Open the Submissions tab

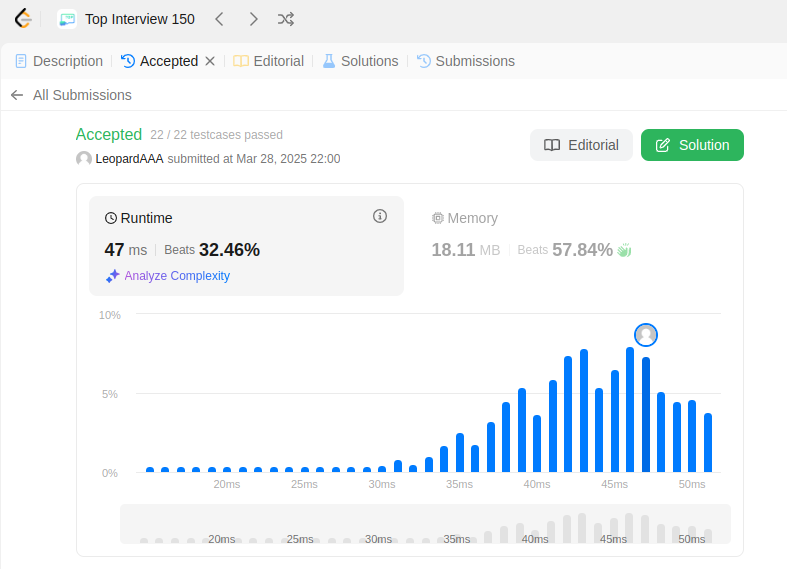tap(466, 61)
